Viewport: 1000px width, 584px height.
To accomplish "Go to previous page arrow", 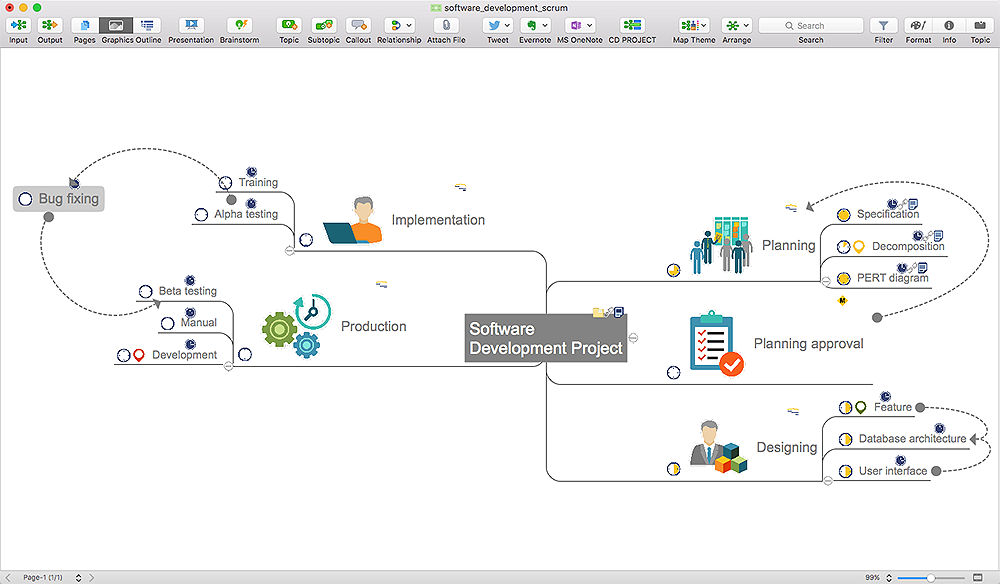I will 8,578.
